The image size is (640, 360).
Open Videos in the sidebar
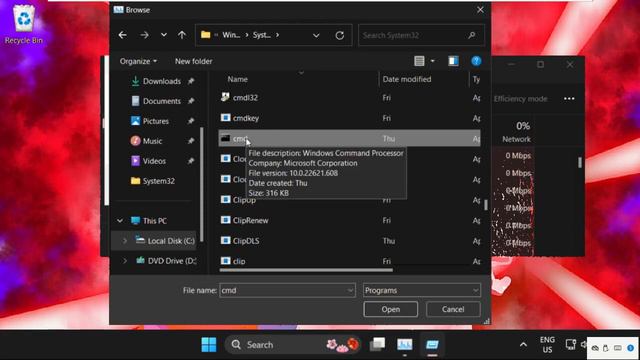point(154,161)
